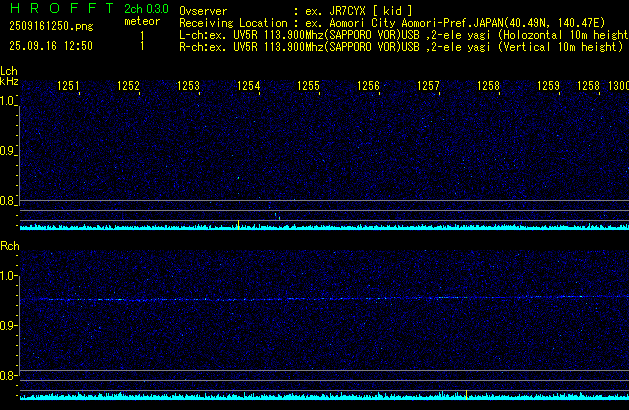The width and height of the screenshot is (629, 410).
Task: Select the 1300 time tick label
Action: (x=619, y=86)
